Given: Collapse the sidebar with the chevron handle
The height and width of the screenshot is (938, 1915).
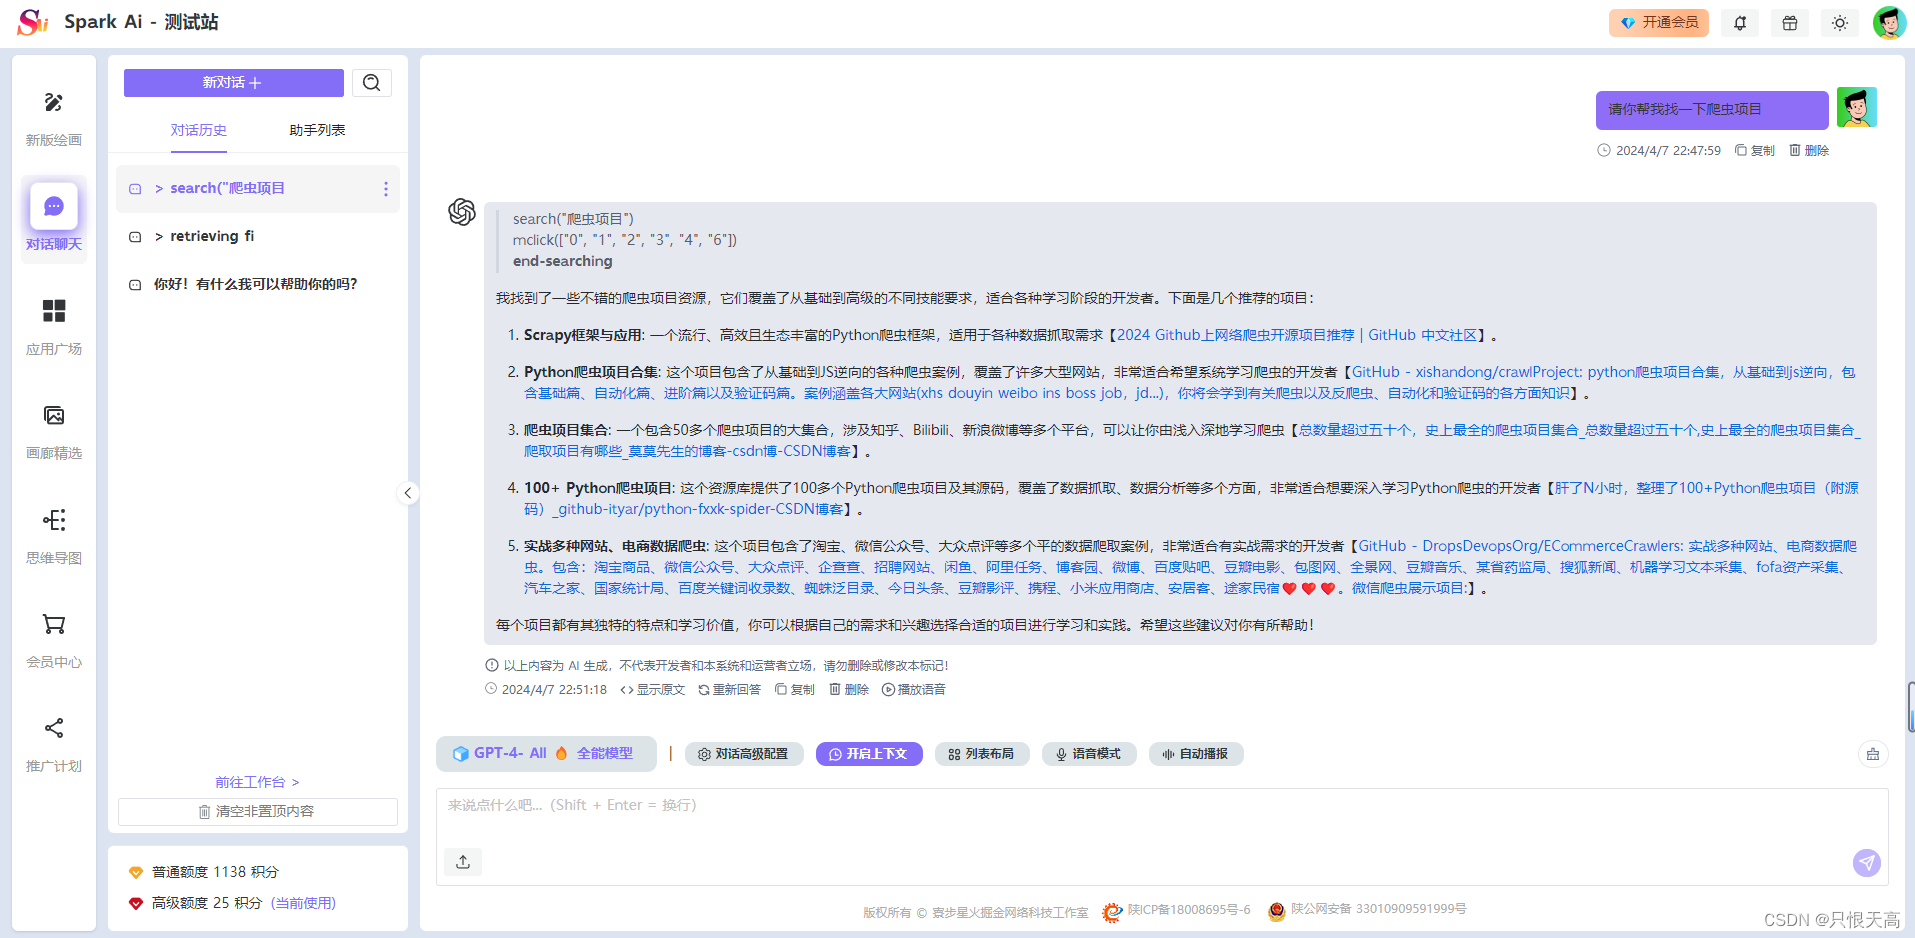Looking at the screenshot, I should (408, 493).
